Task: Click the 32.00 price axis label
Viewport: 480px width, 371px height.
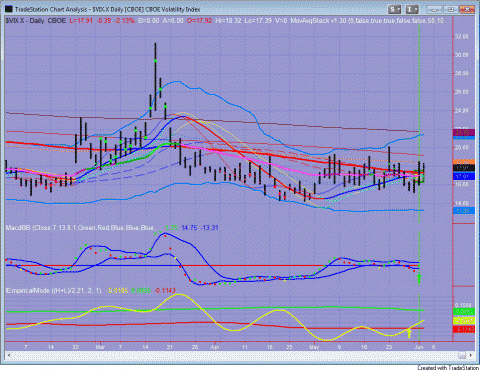Action: click(462, 36)
